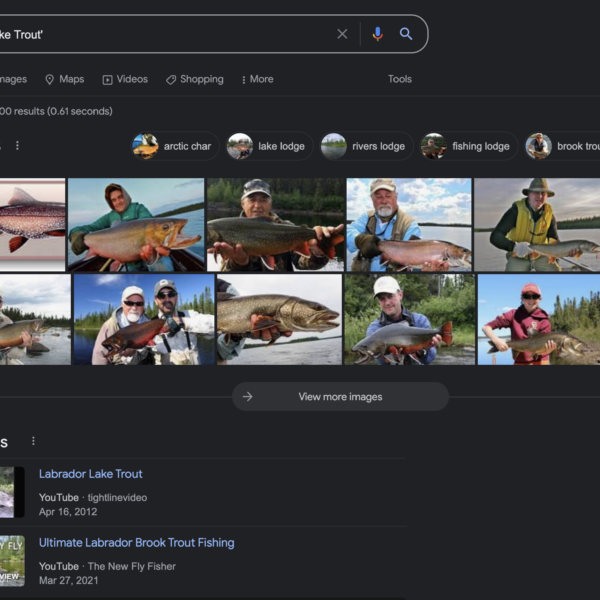Select the lake lodge suggestion chip

pyautogui.click(x=268, y=146)
